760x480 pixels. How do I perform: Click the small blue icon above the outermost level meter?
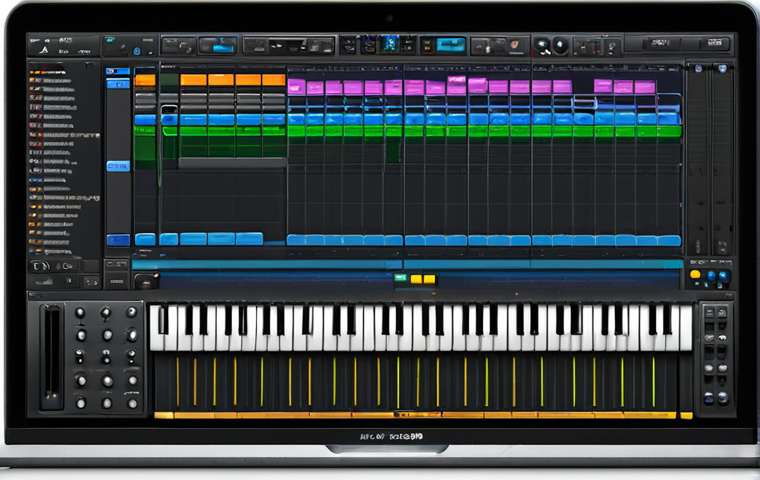tap(722, 69)
